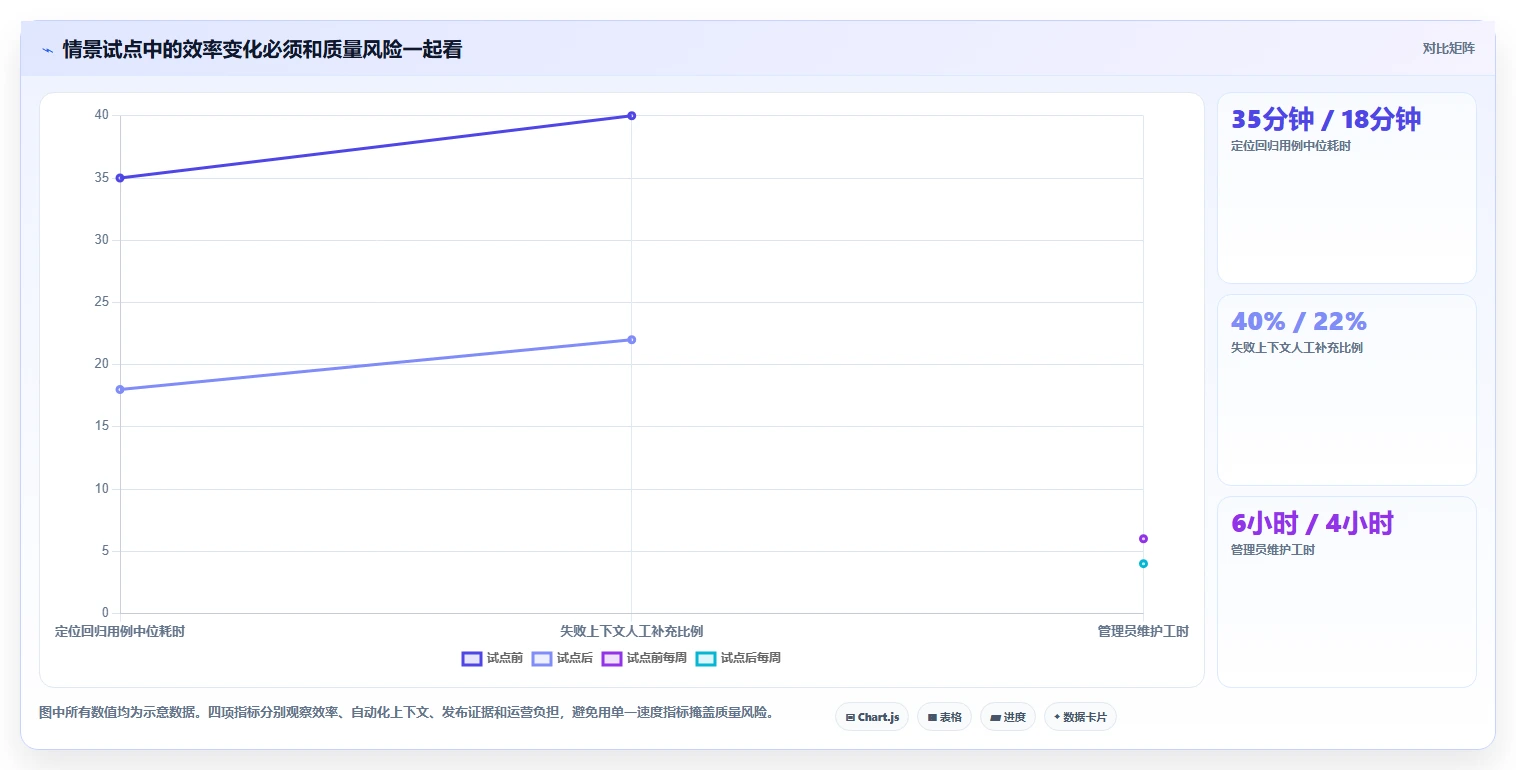Click the x-axis label 失败上下文人工补充比例
This screenshot has width=1516, height=770.
[631, 632]
